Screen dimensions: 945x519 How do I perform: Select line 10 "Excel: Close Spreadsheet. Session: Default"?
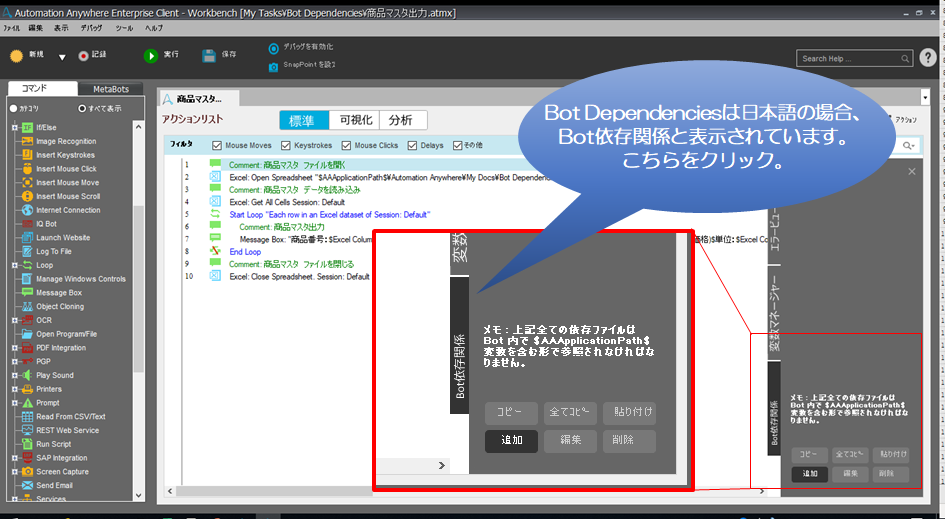[299, 277]
